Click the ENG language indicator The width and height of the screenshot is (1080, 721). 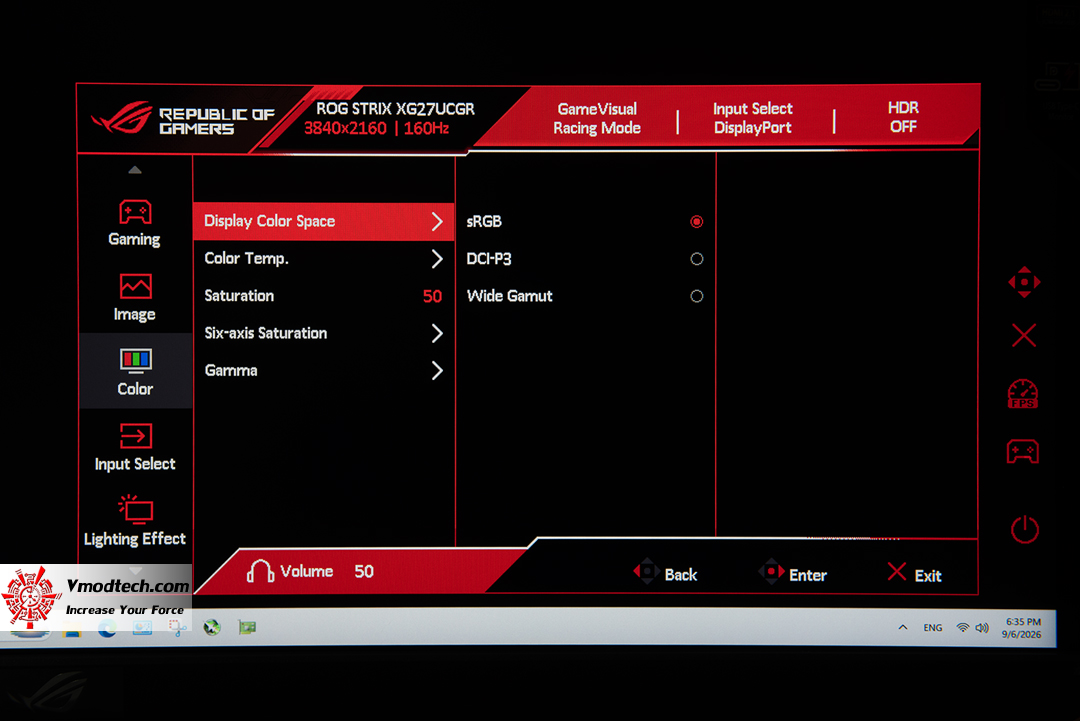pyautogui.click(x=933, y=627)
